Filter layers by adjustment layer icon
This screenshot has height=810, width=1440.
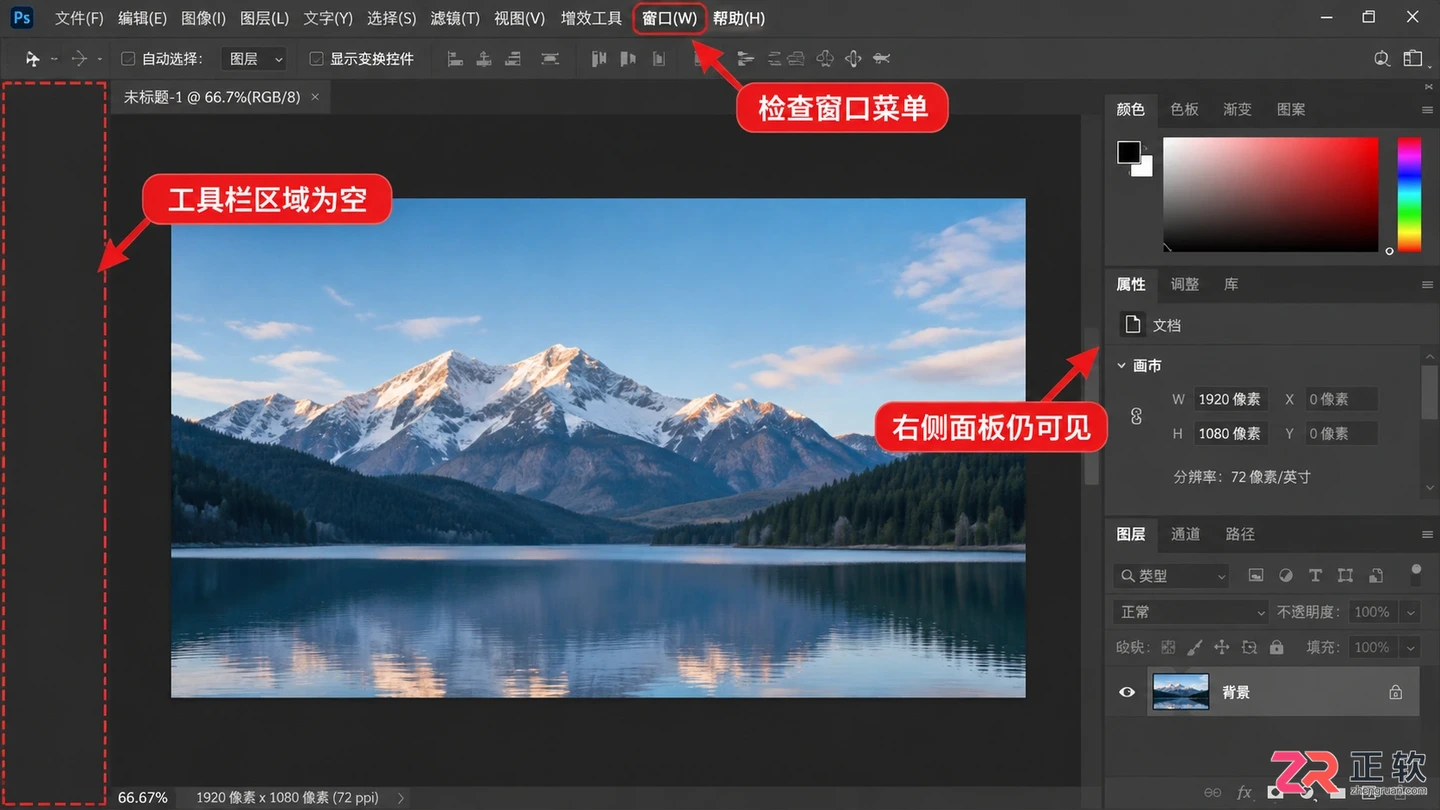1286,576
